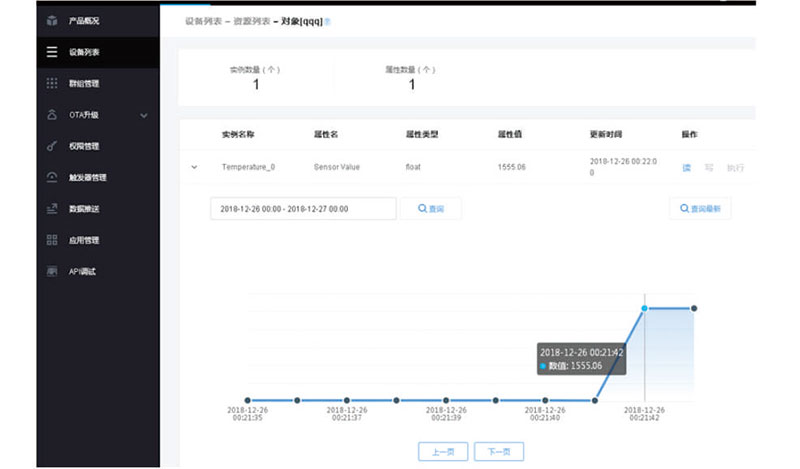Image resolution: width=800 pixels, height=469 pixels.
Task: Click the chart tooltip showing 数值: 1555.06
Action: tap(582, 359)
